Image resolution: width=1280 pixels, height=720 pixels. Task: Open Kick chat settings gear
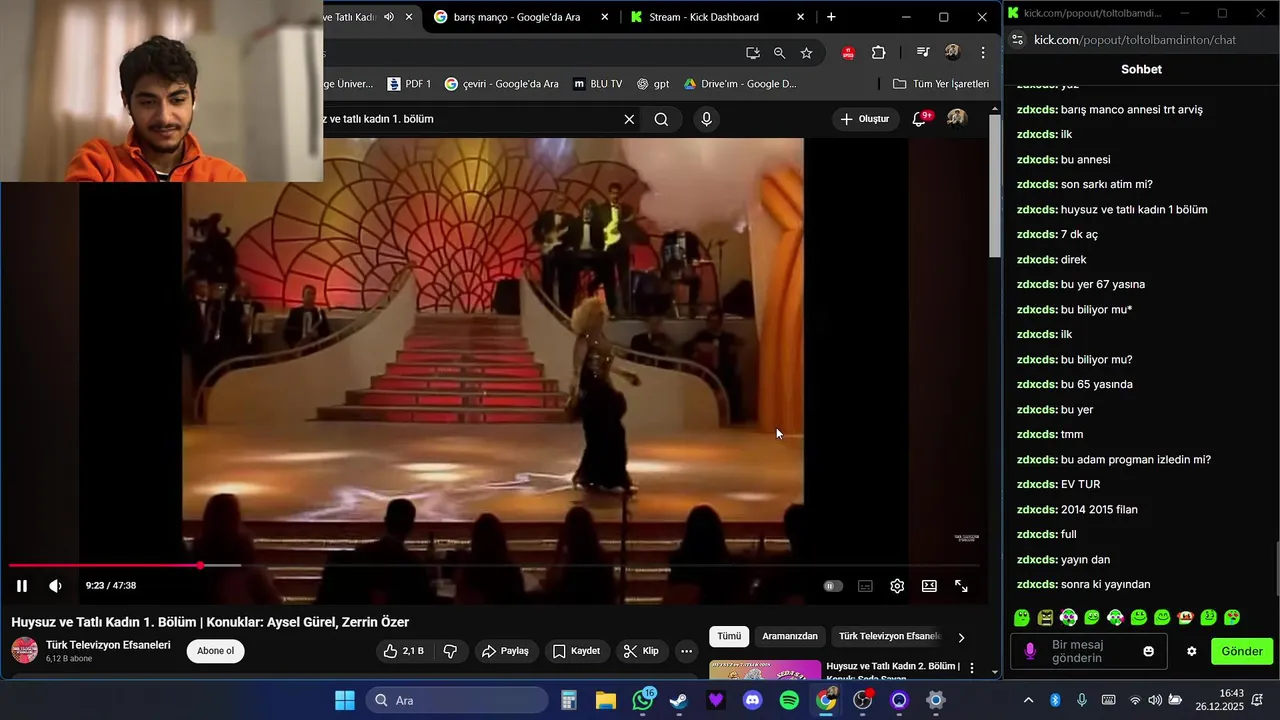click(1192, 651)
